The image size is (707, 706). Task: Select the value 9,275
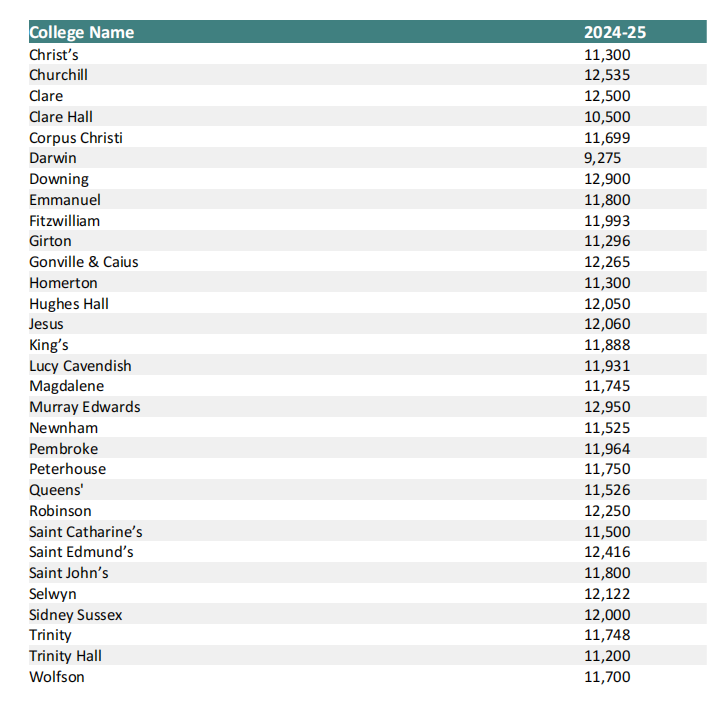602,158
